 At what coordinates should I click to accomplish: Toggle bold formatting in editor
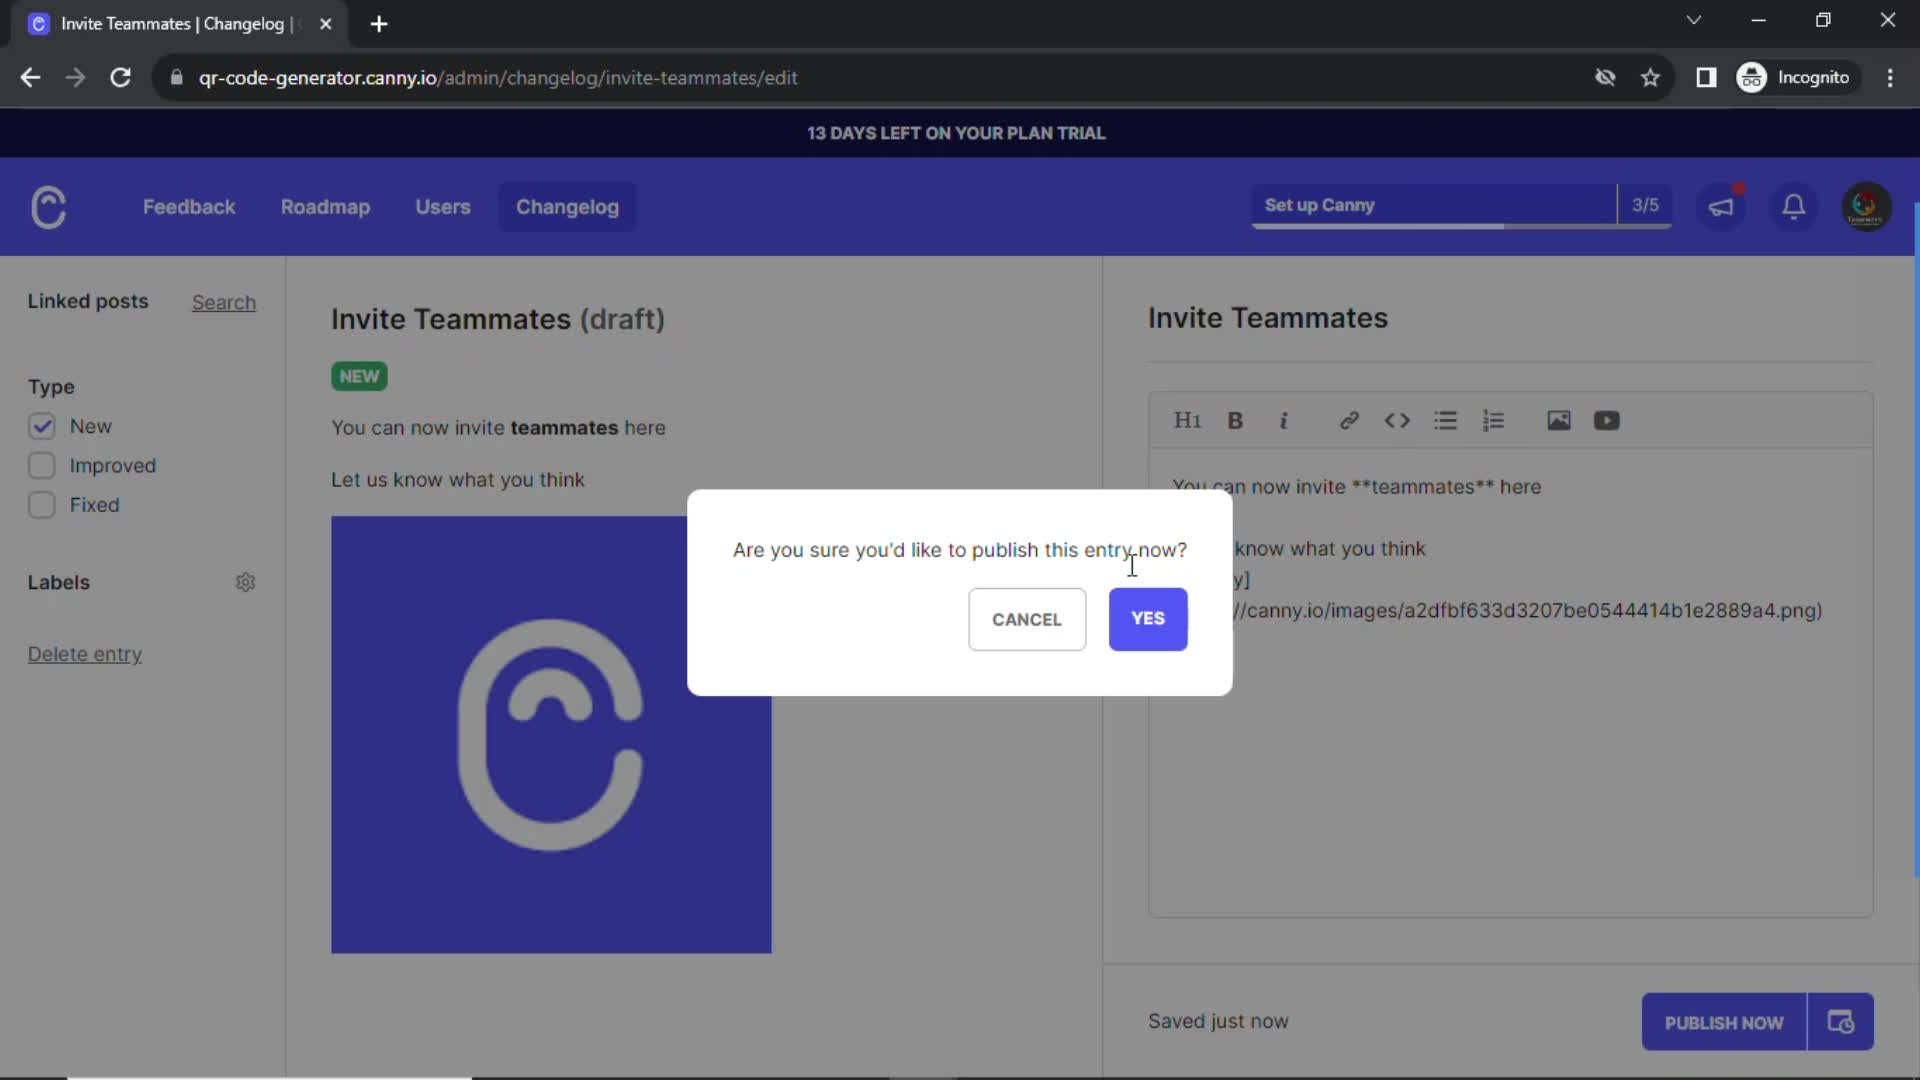click(1235, 420)
